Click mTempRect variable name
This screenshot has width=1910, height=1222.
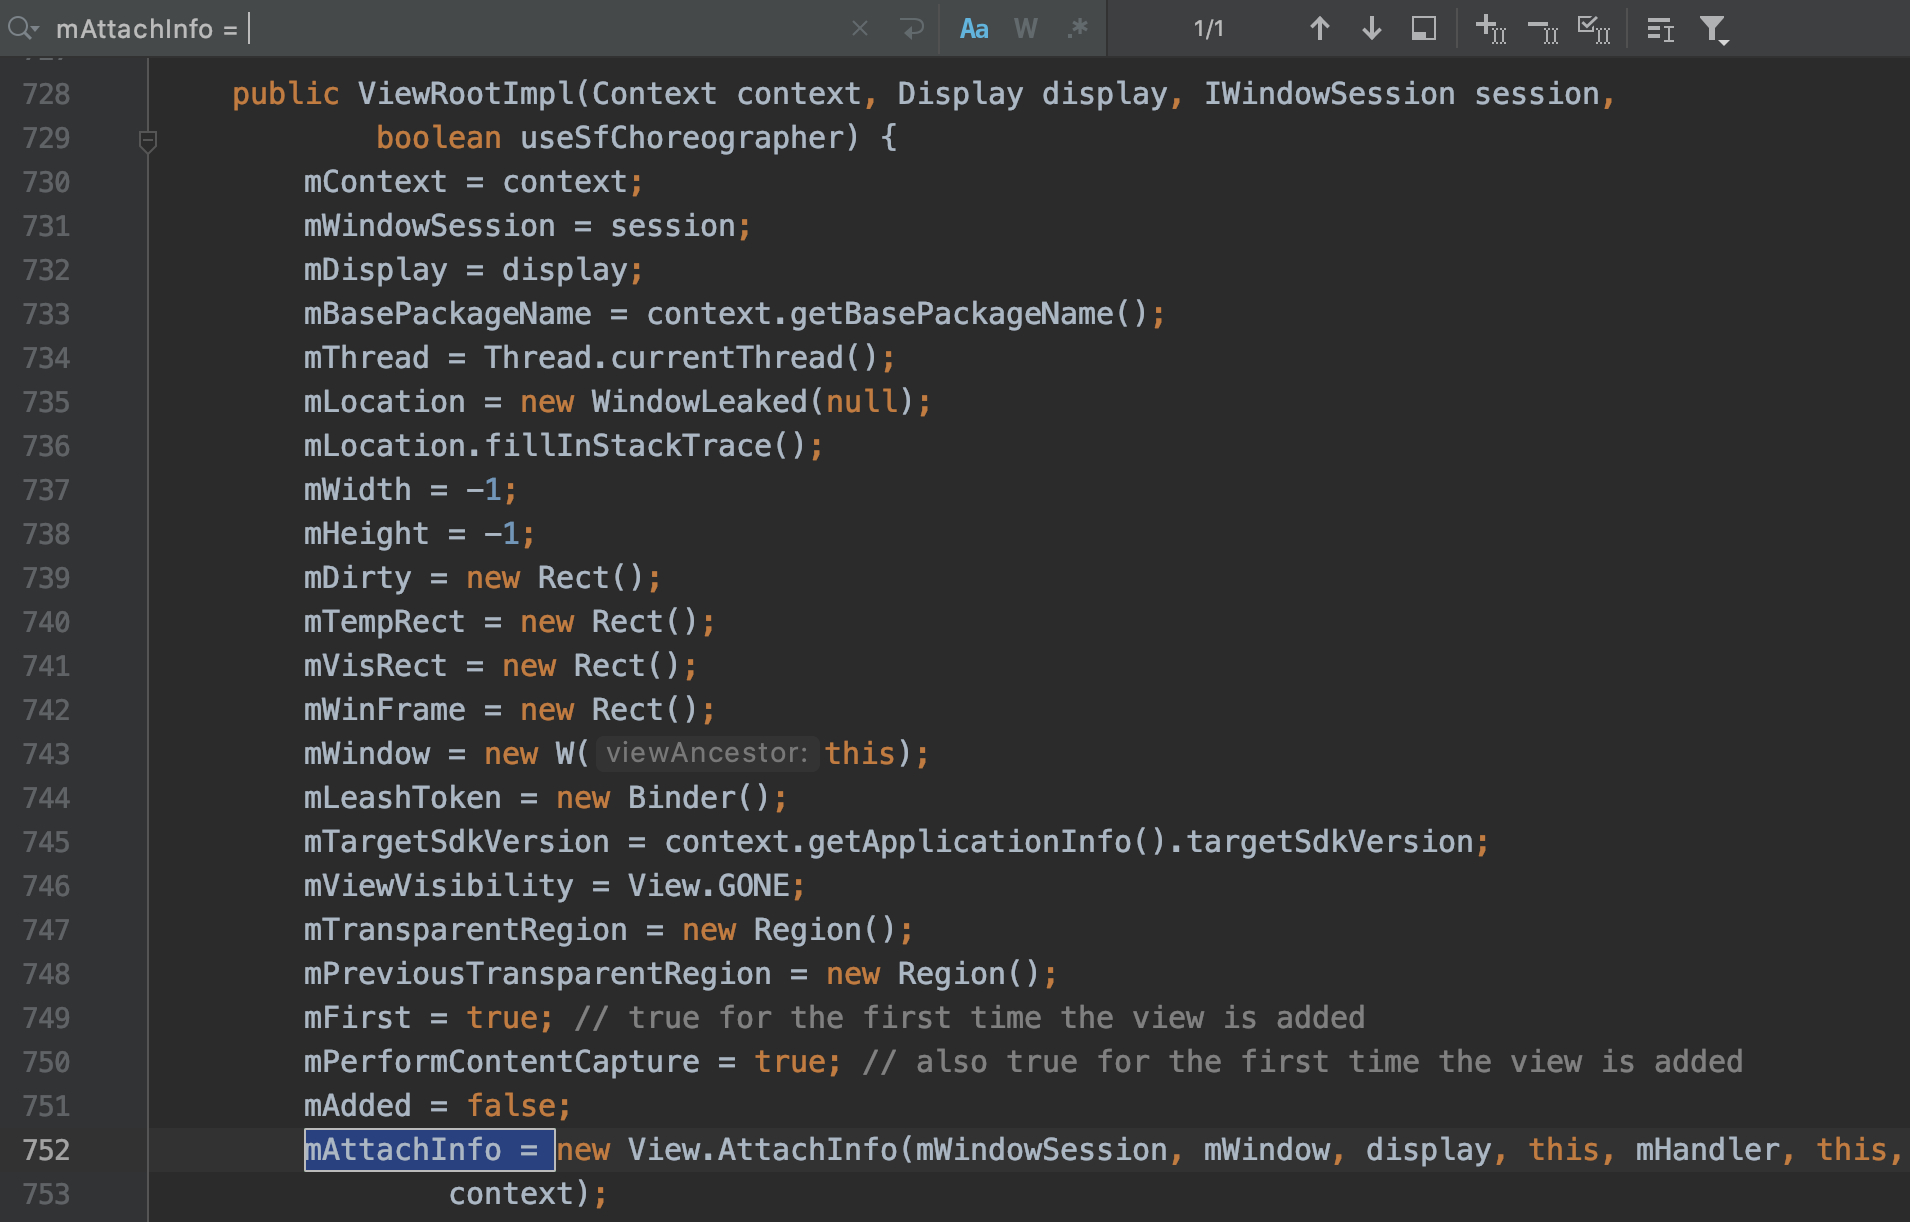[x=384, y=622]
